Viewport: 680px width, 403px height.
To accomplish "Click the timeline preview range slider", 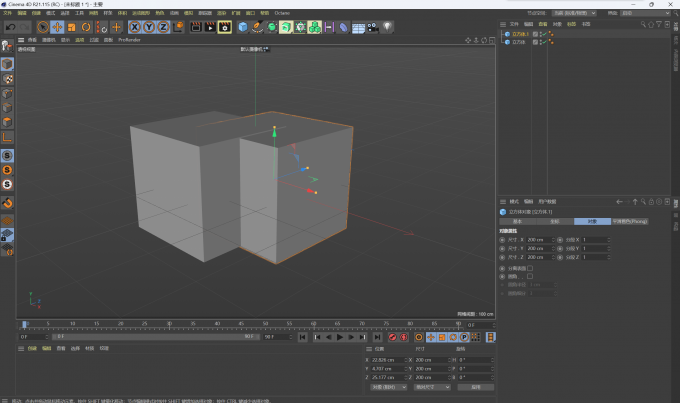I will (154, 337).
